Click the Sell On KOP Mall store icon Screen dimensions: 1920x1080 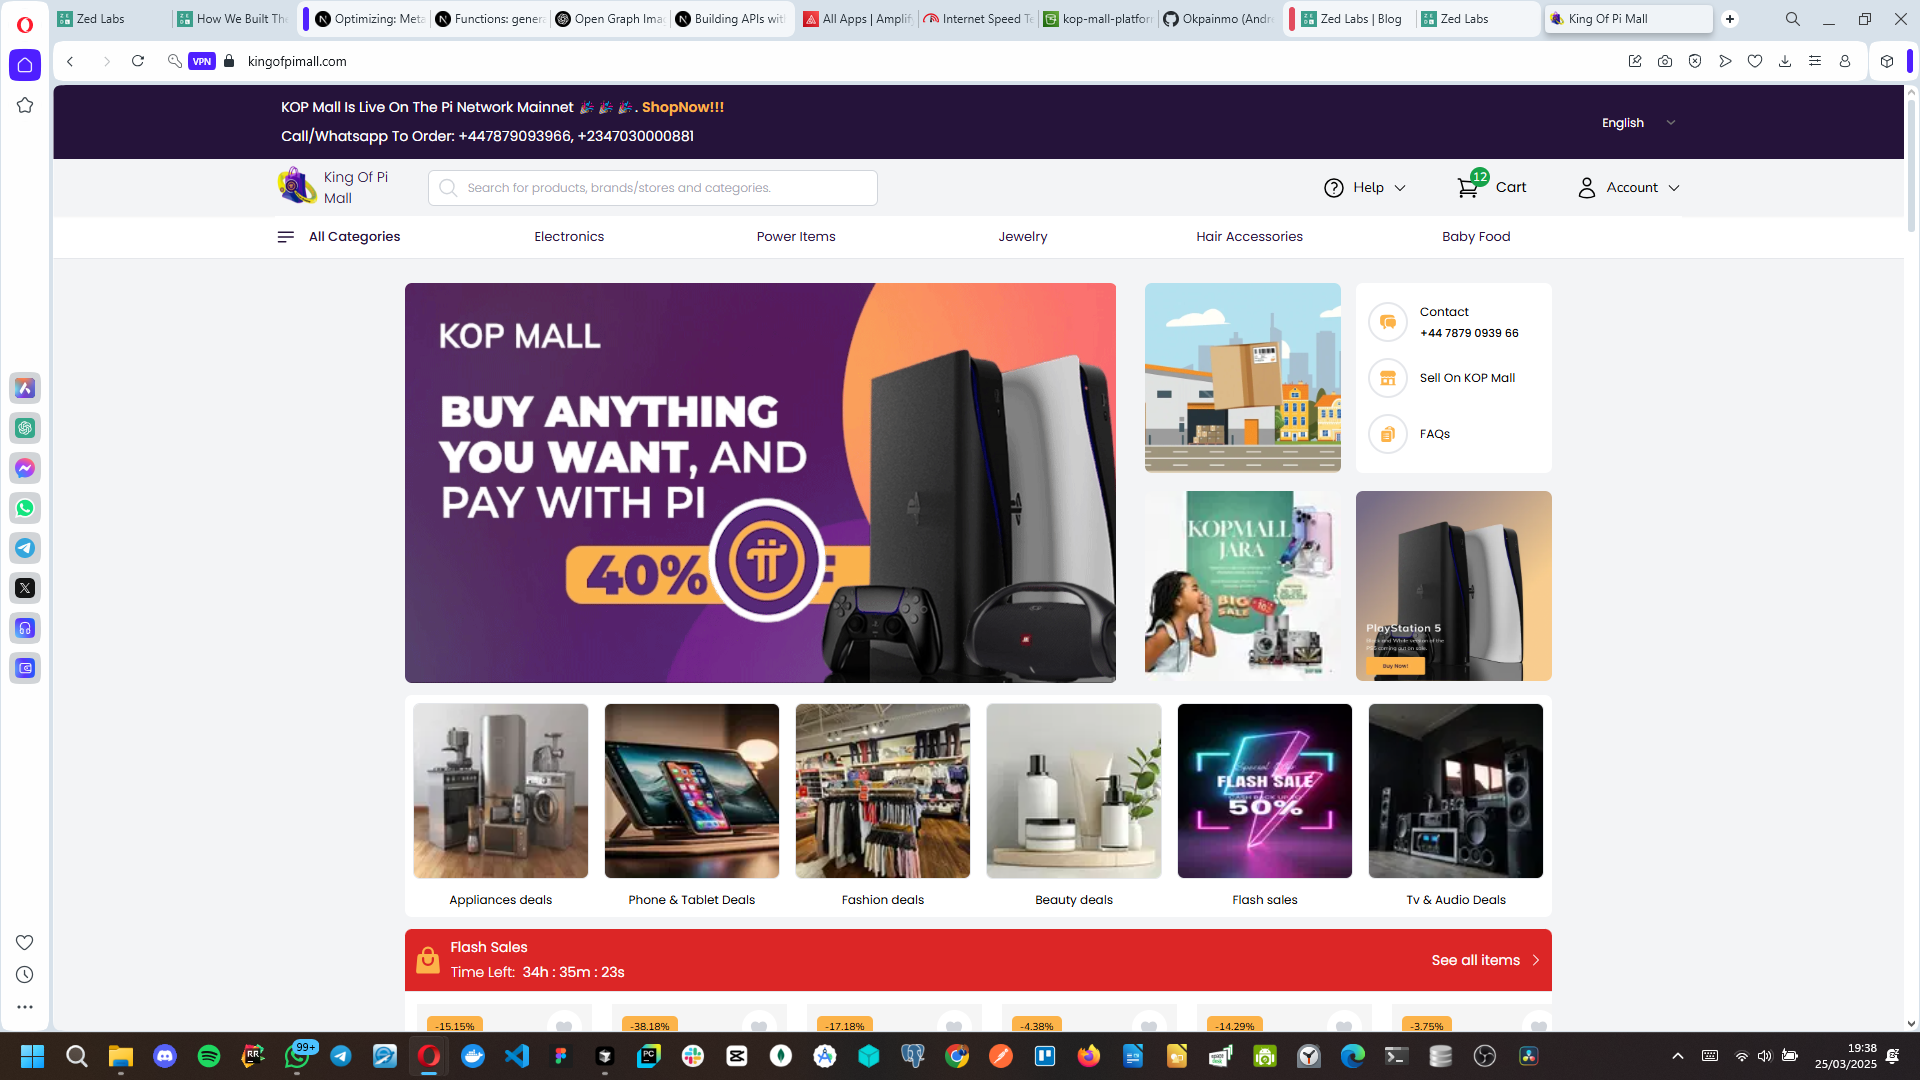(1388, 378)
